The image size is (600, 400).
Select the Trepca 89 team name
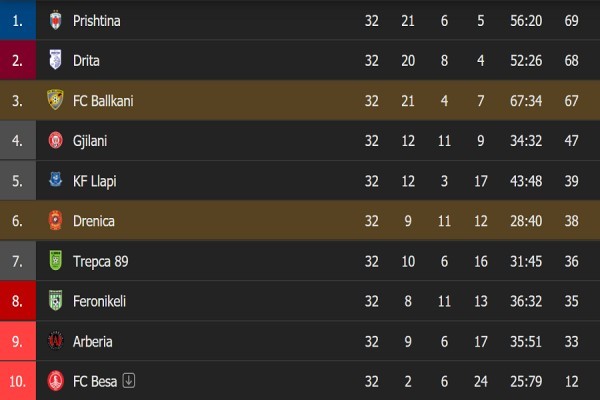[100, 261]
